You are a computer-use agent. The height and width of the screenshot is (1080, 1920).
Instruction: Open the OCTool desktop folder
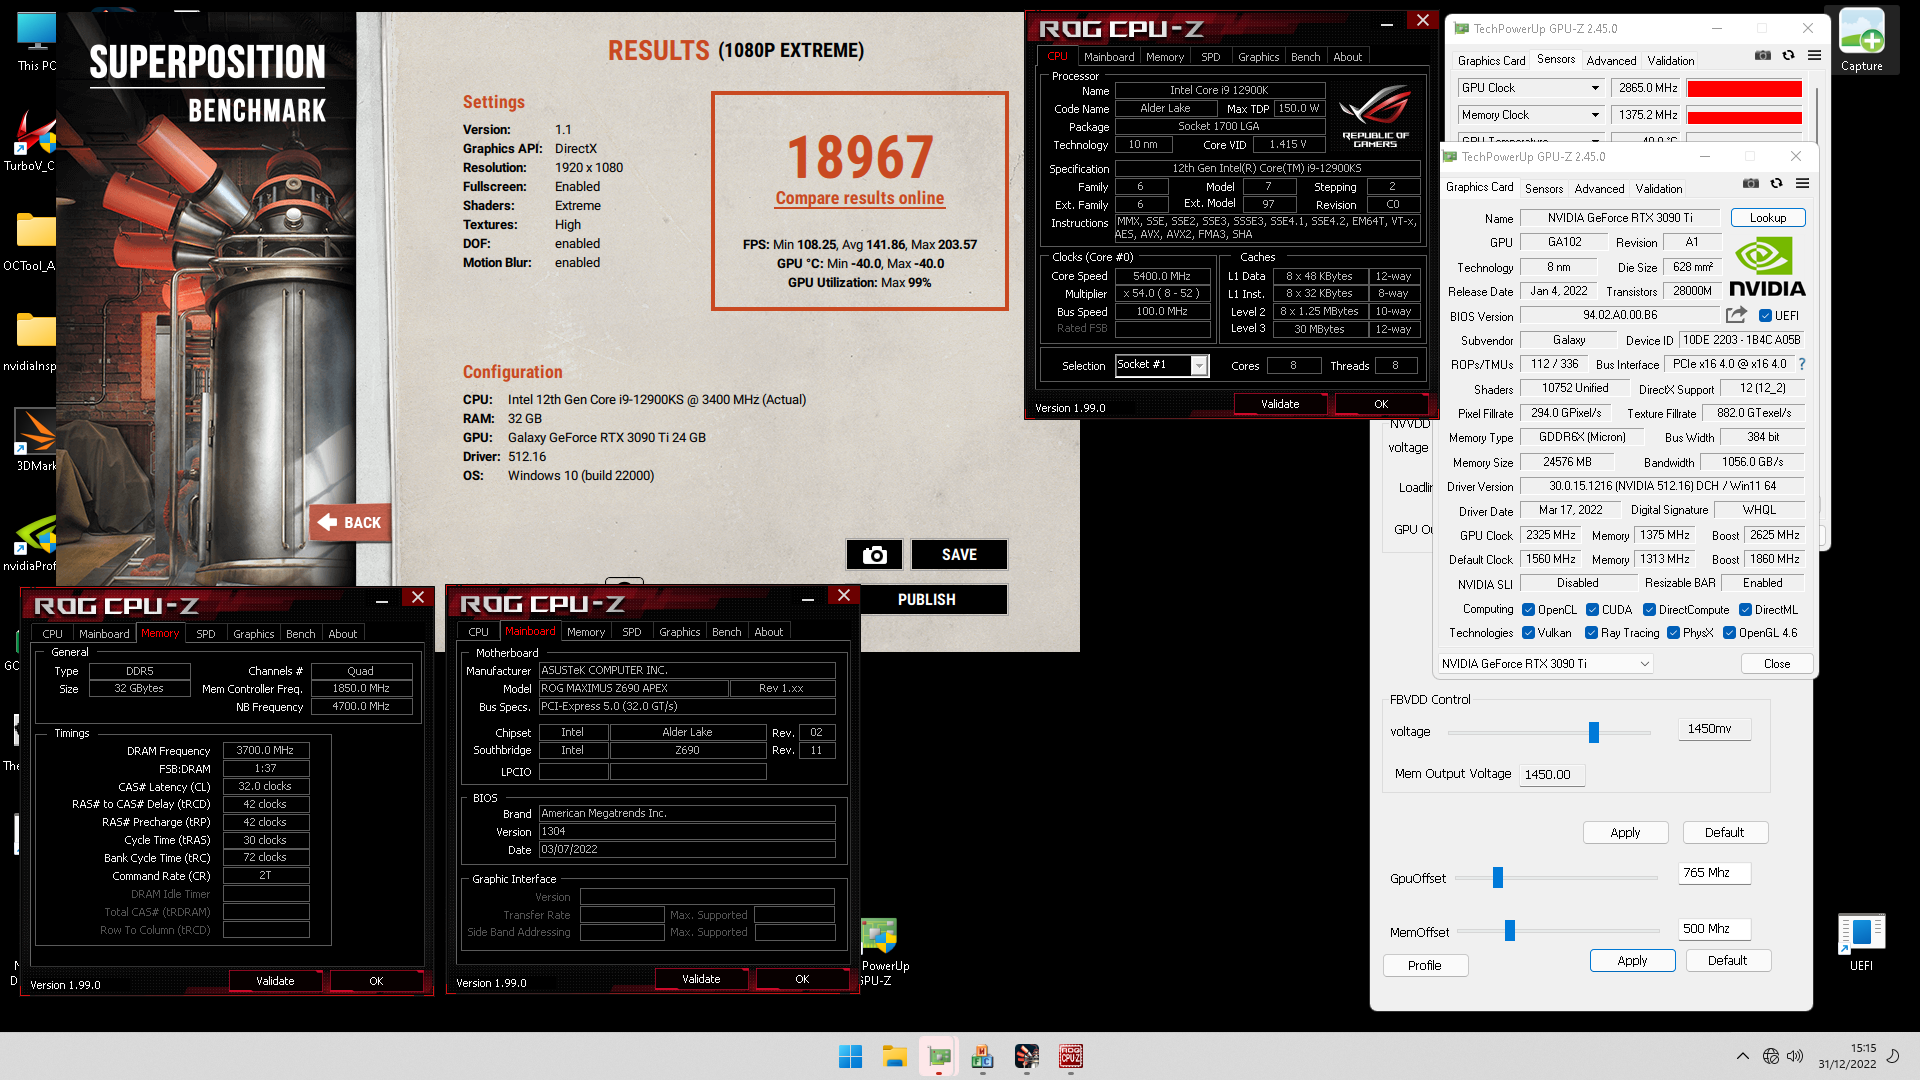tap(36, 242)
